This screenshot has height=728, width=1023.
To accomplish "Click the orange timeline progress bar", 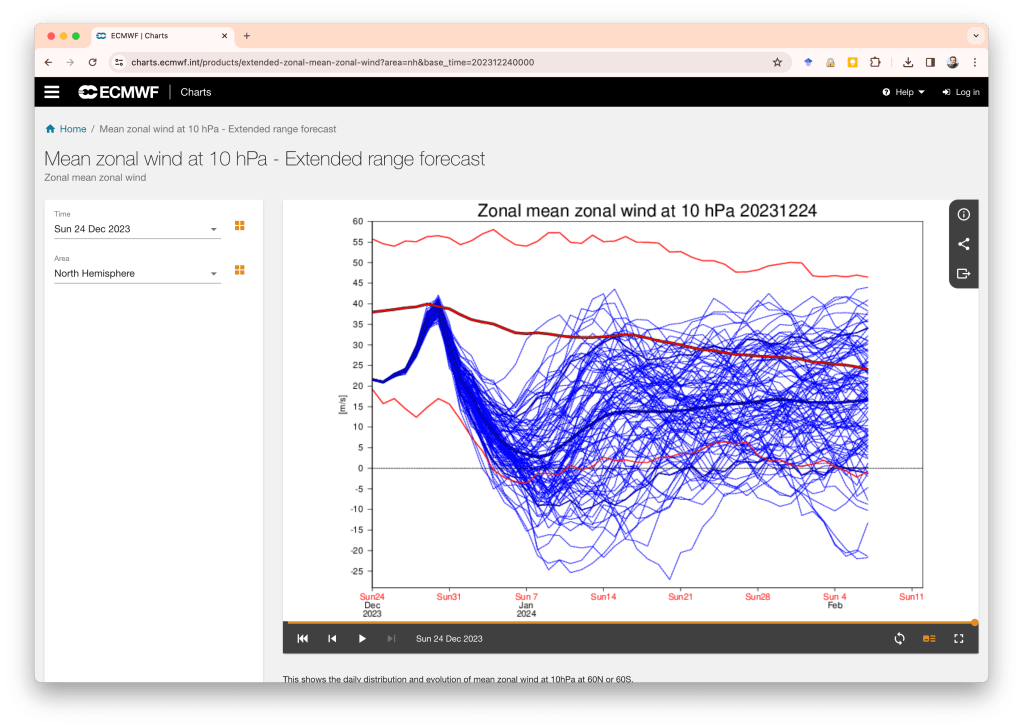I will pos(630,622).
